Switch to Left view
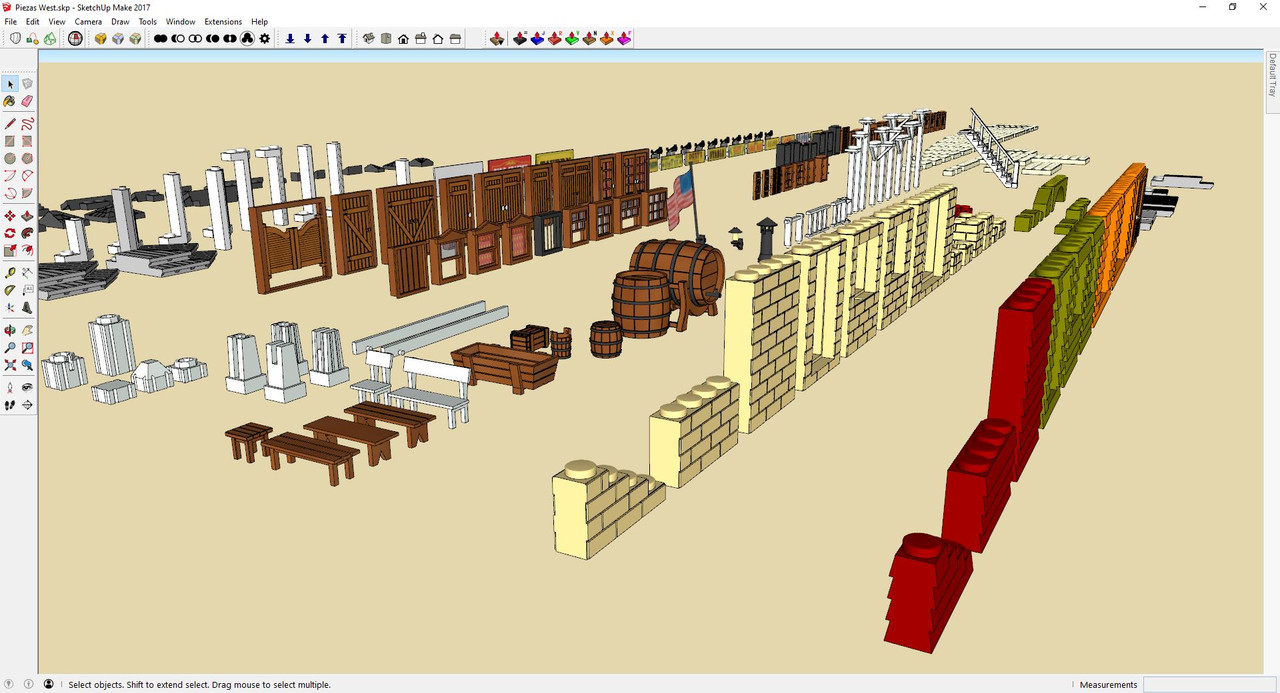This screenshot has height=693, width=1280. [x=455, y=39]
